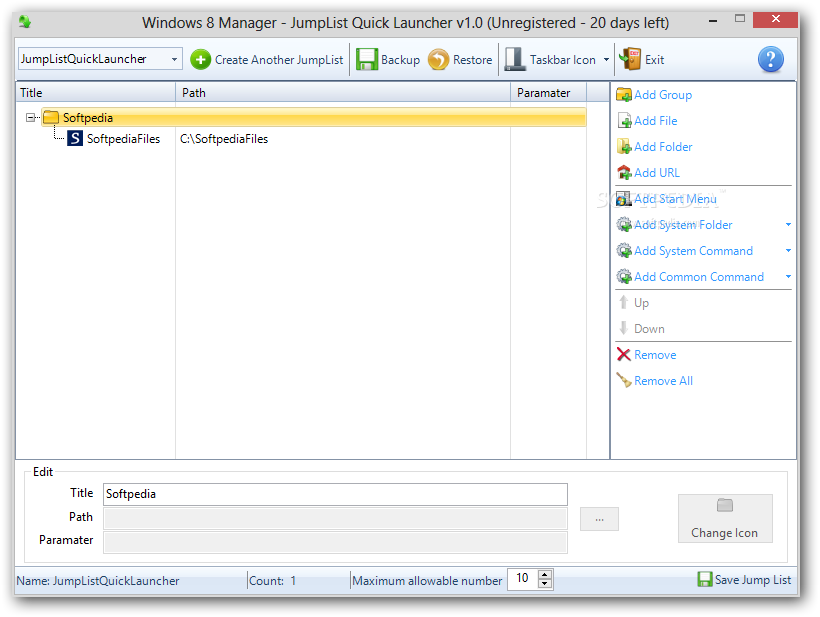Open help via the blue question mark
This screenshot has height=617, width=820.
[770, 60]
